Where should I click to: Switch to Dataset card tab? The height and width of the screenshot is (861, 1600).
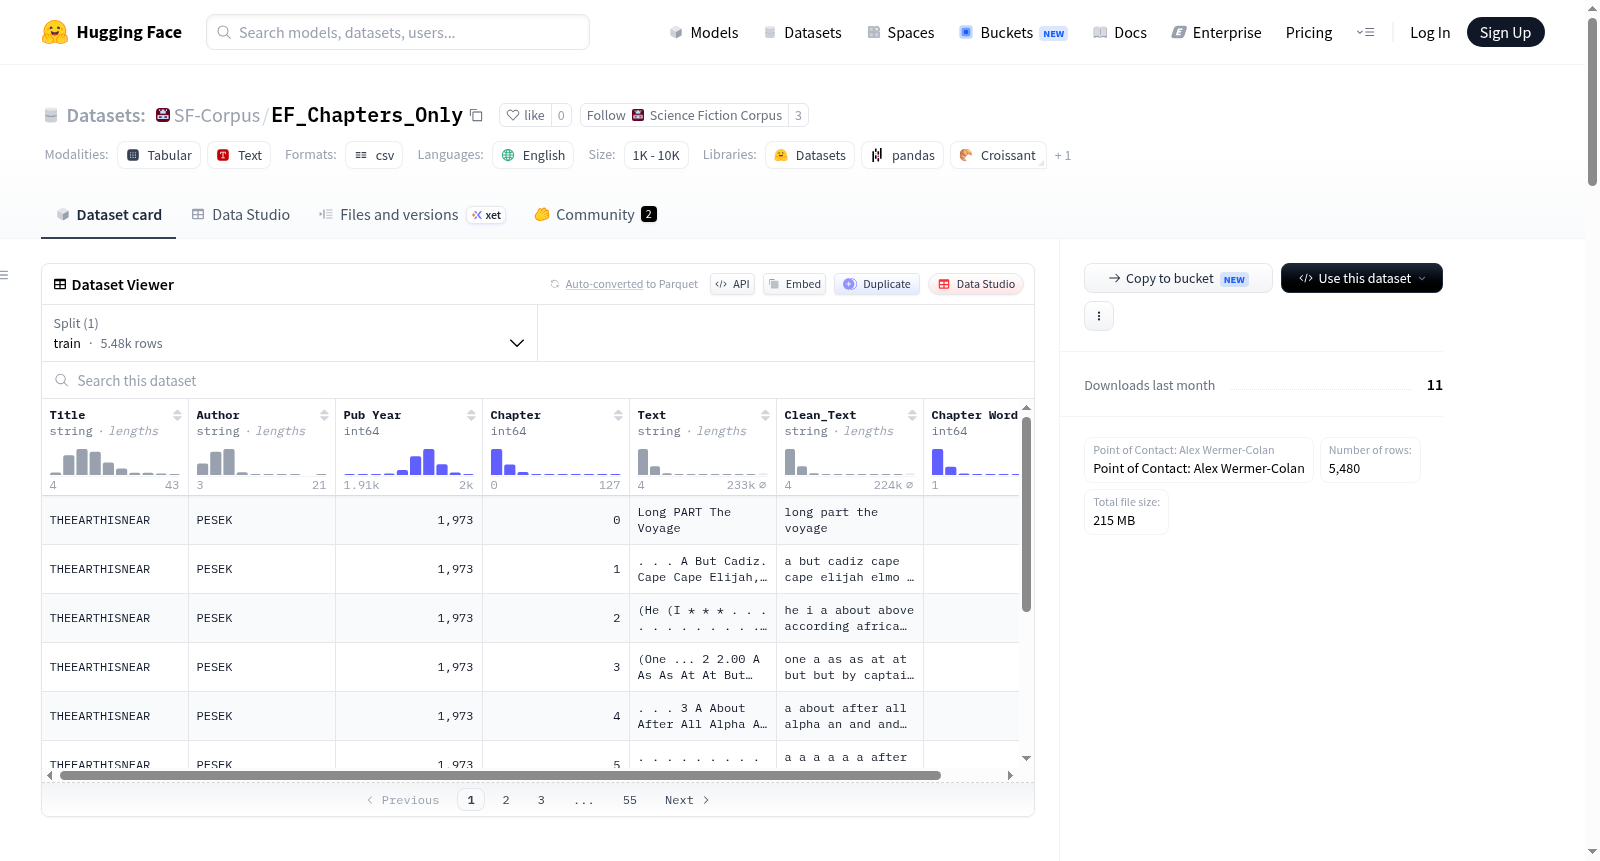(x=108, y=215)
